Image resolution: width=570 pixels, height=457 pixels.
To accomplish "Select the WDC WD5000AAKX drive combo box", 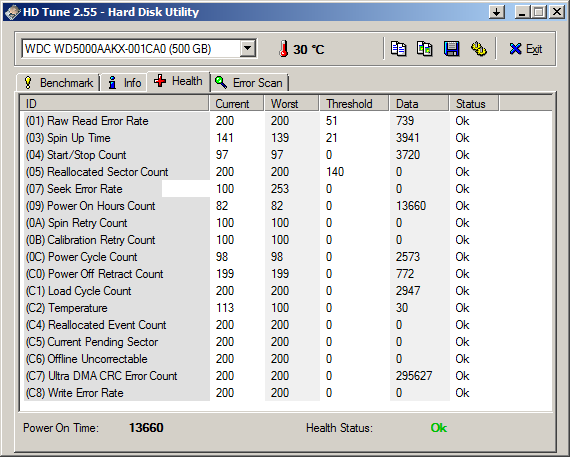I will [139, 49].
